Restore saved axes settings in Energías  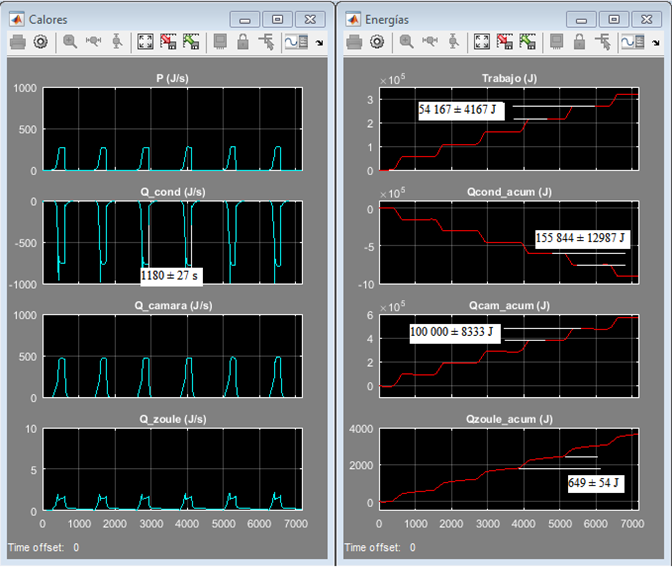[527, 42]
